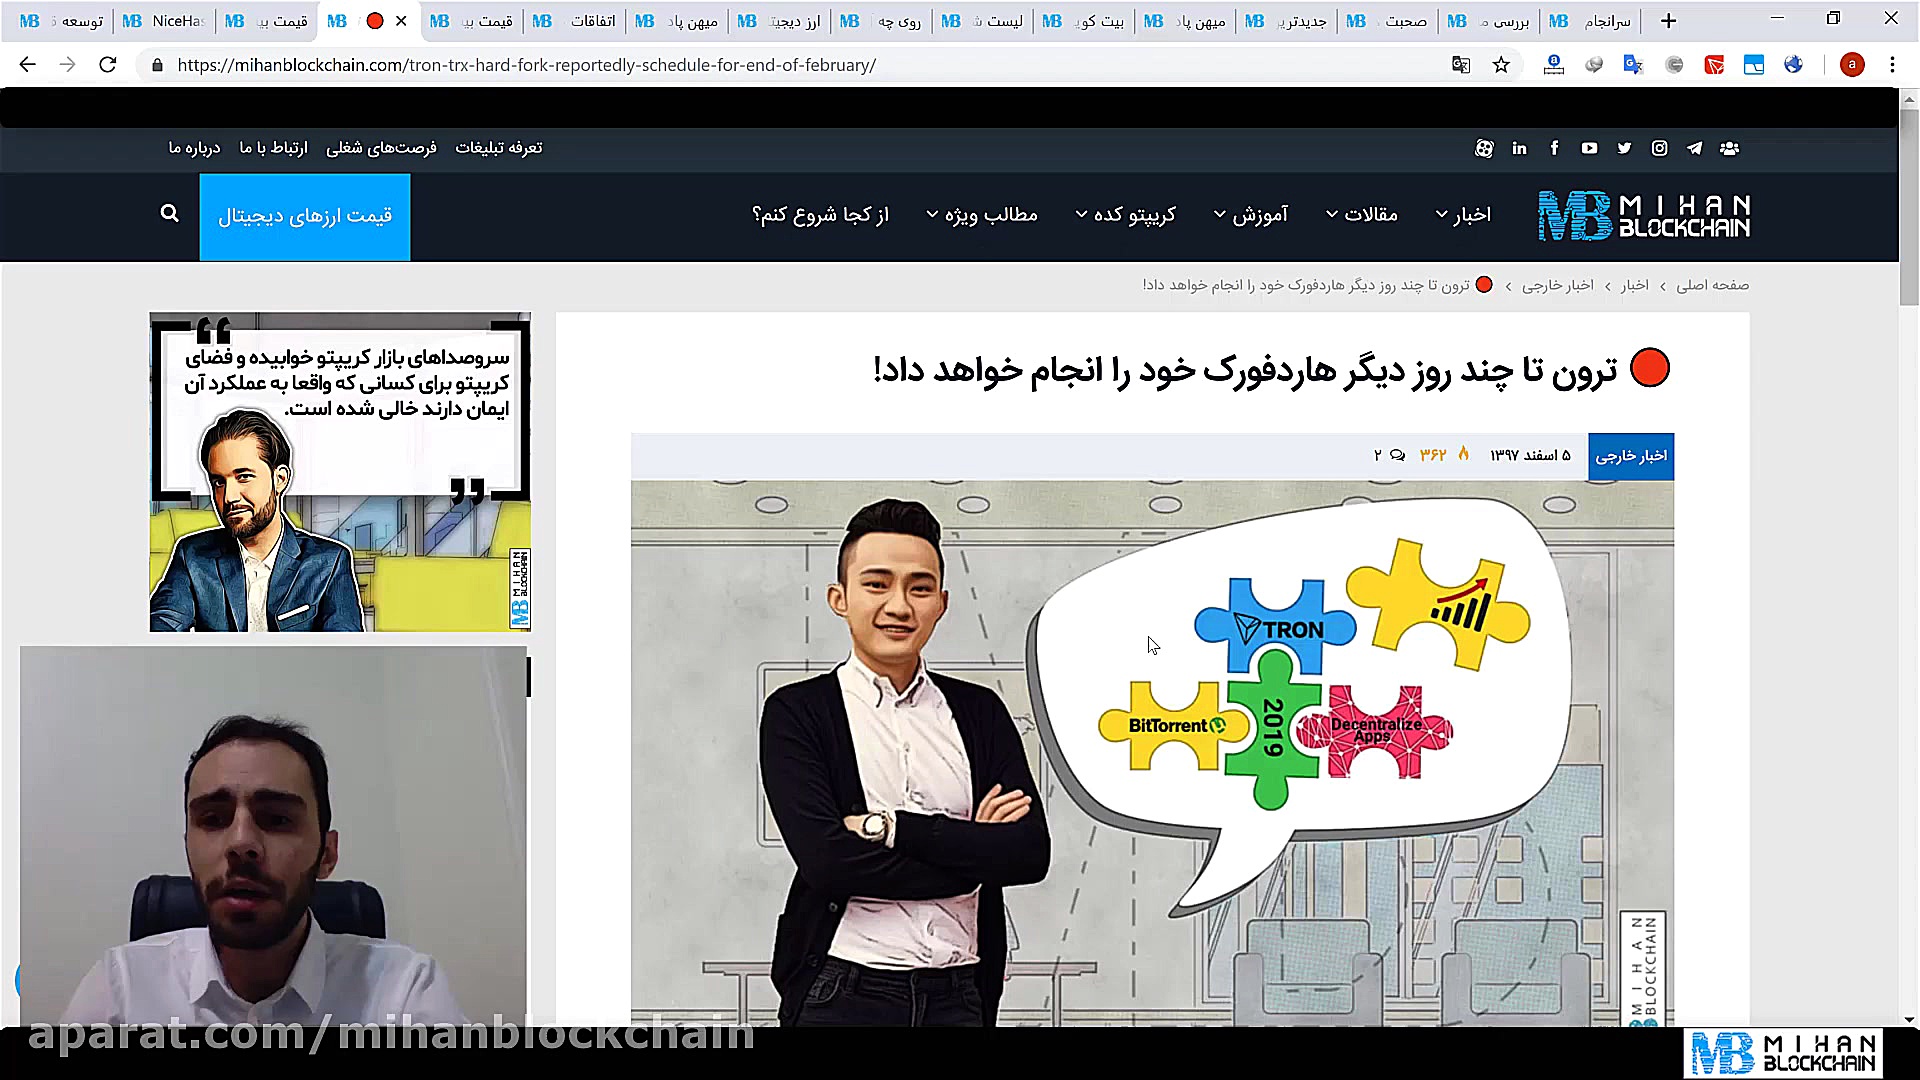Screen dimensions: 1920x1080
Task: Click the date ۵ اسفند ۱۳۹۷ text
Action: pos(1530,456)
